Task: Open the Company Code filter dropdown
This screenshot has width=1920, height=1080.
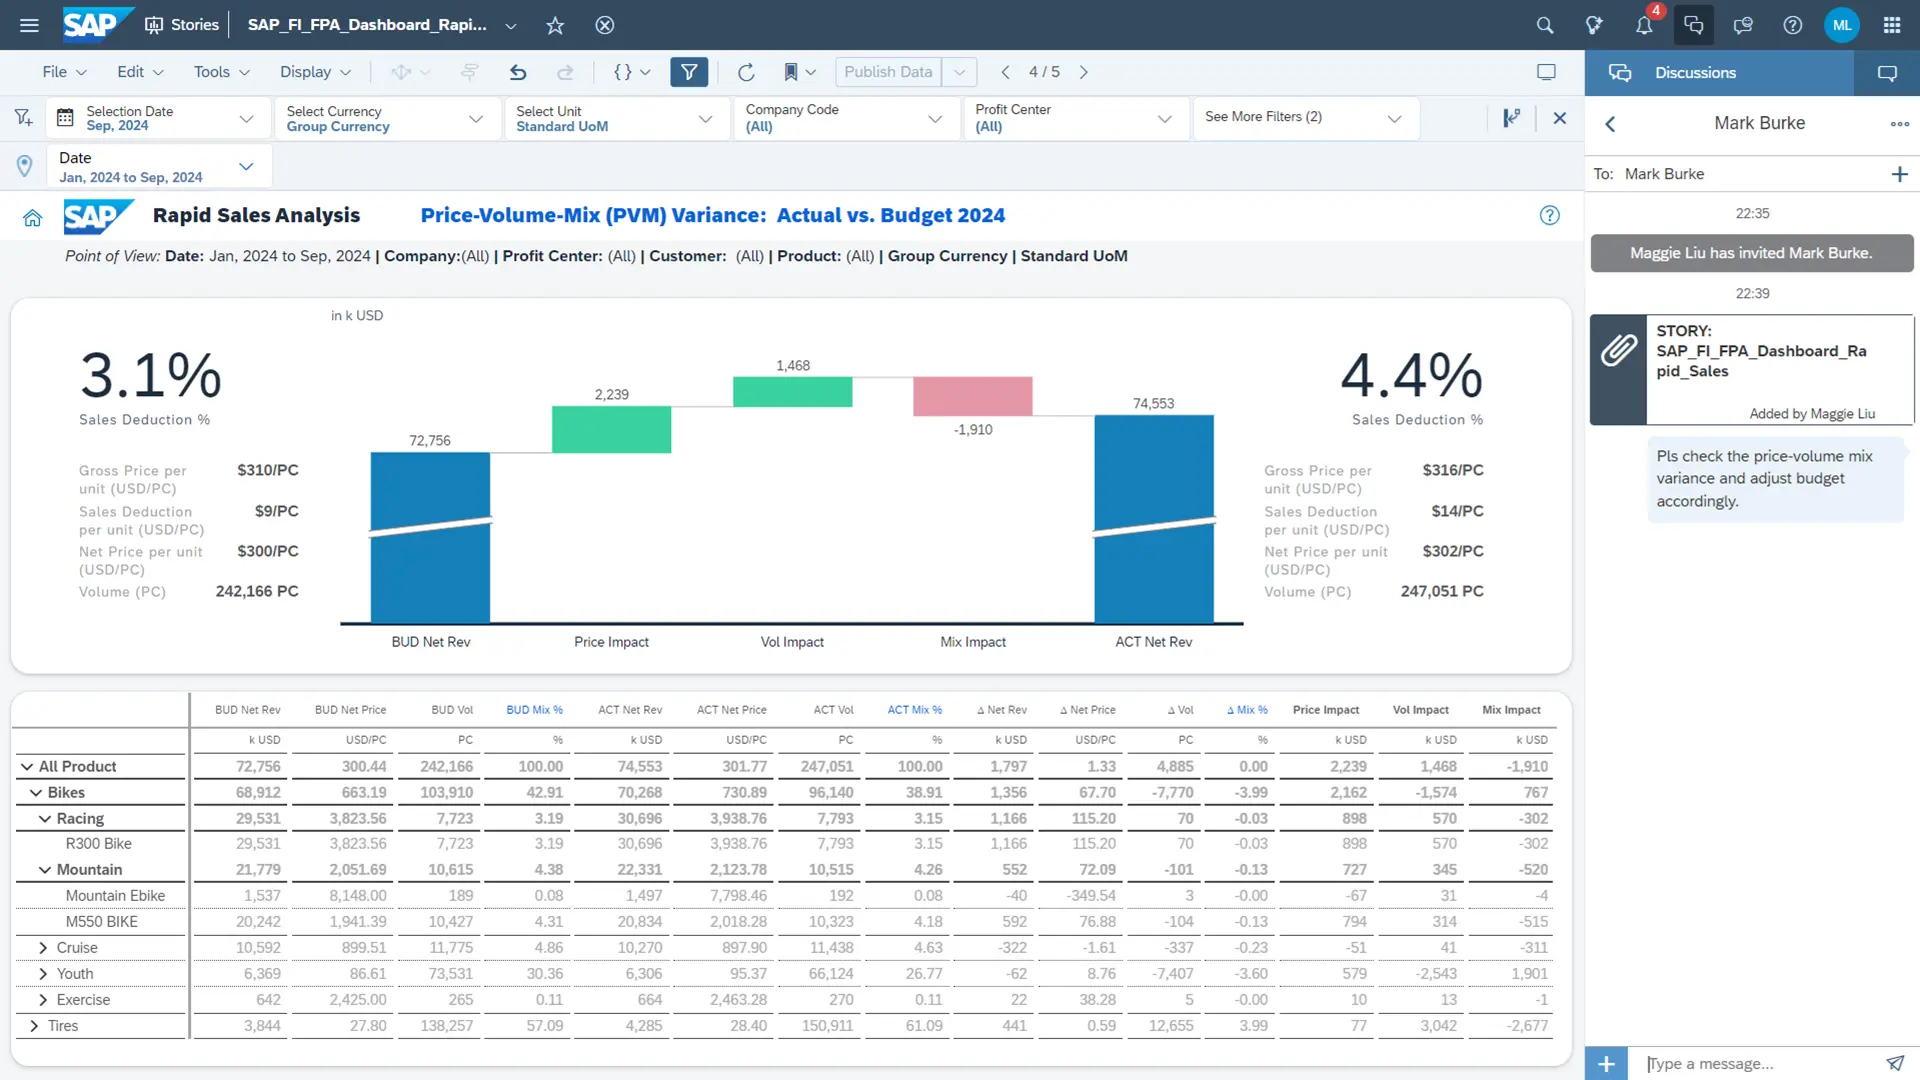Action: [846, 118]
